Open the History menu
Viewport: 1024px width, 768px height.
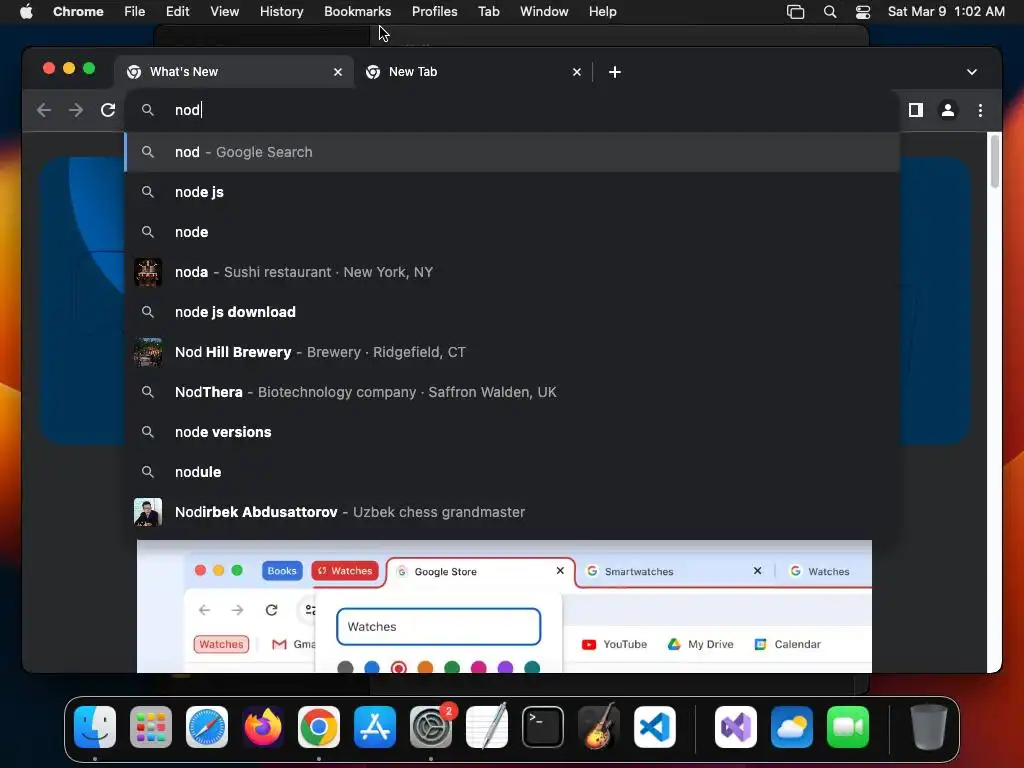(281, 11)
